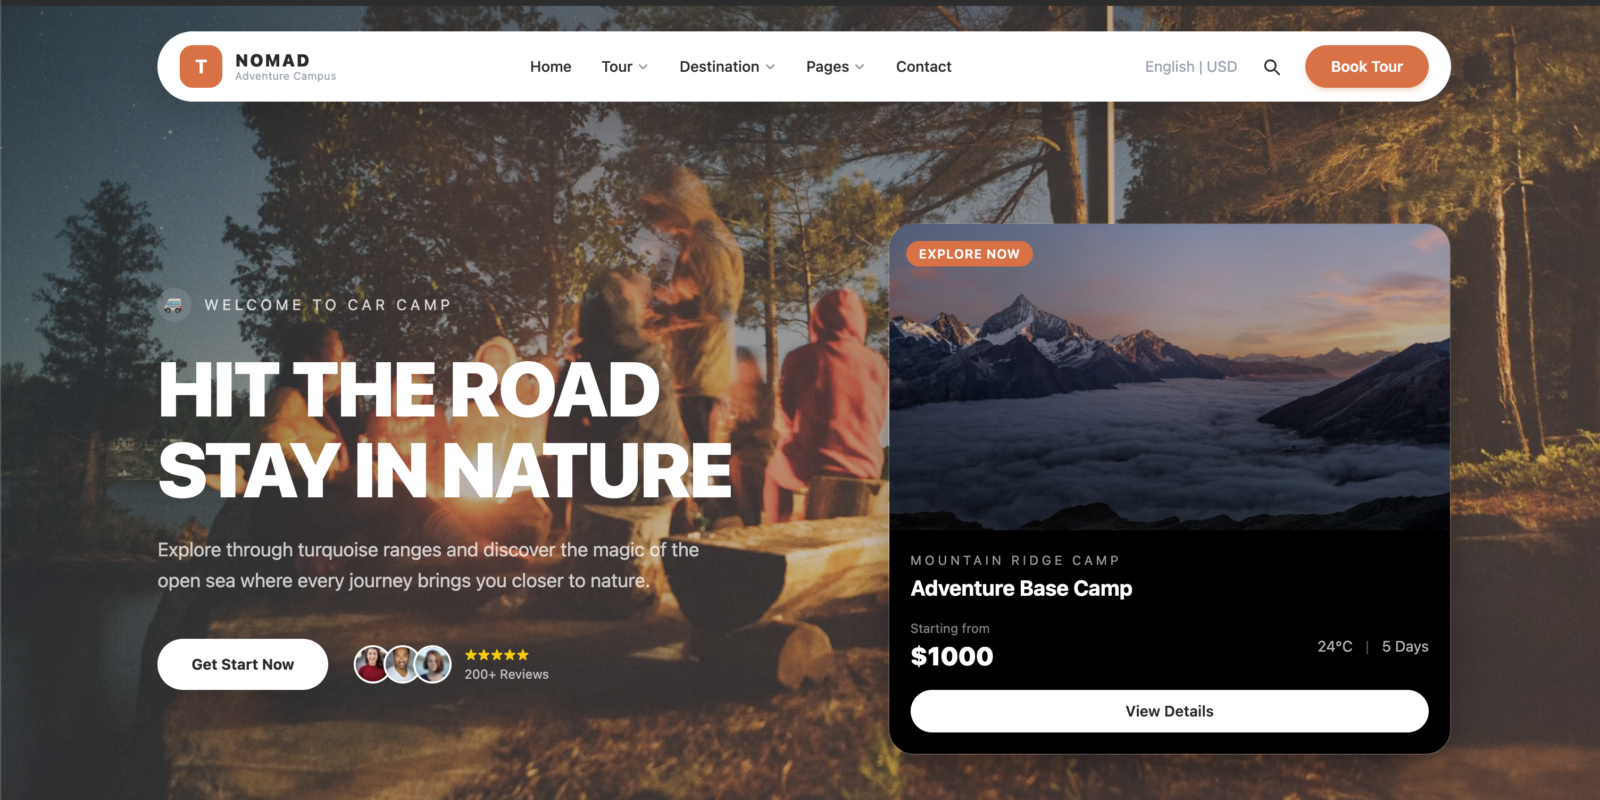Open the Contact page link
The height and width of the screenshot is (800, 1600).
point(924,67)
